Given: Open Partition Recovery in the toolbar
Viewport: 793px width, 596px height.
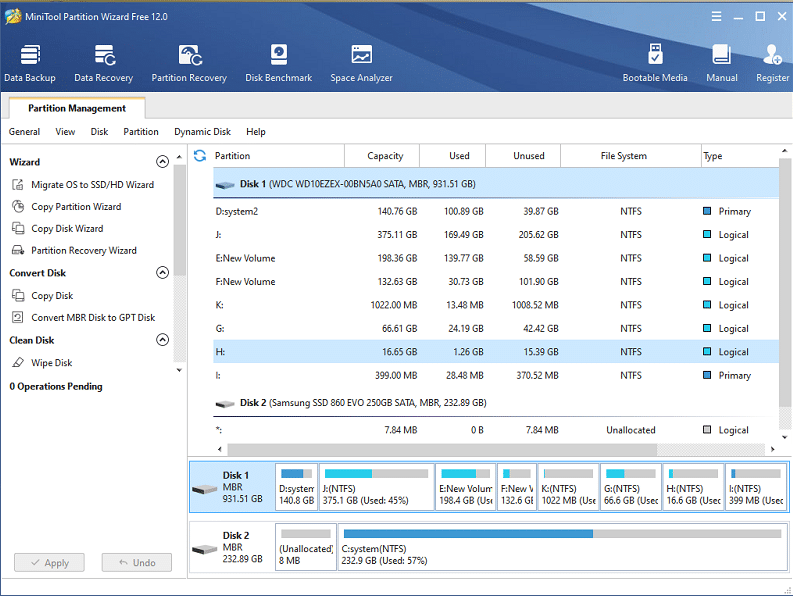Looking at the screenshot, I should [189, 63].
